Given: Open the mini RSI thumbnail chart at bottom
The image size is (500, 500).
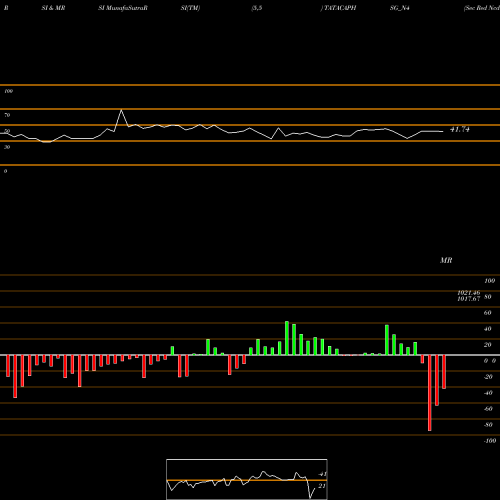Looking at the screenshot, I should [x=247, y=479].
